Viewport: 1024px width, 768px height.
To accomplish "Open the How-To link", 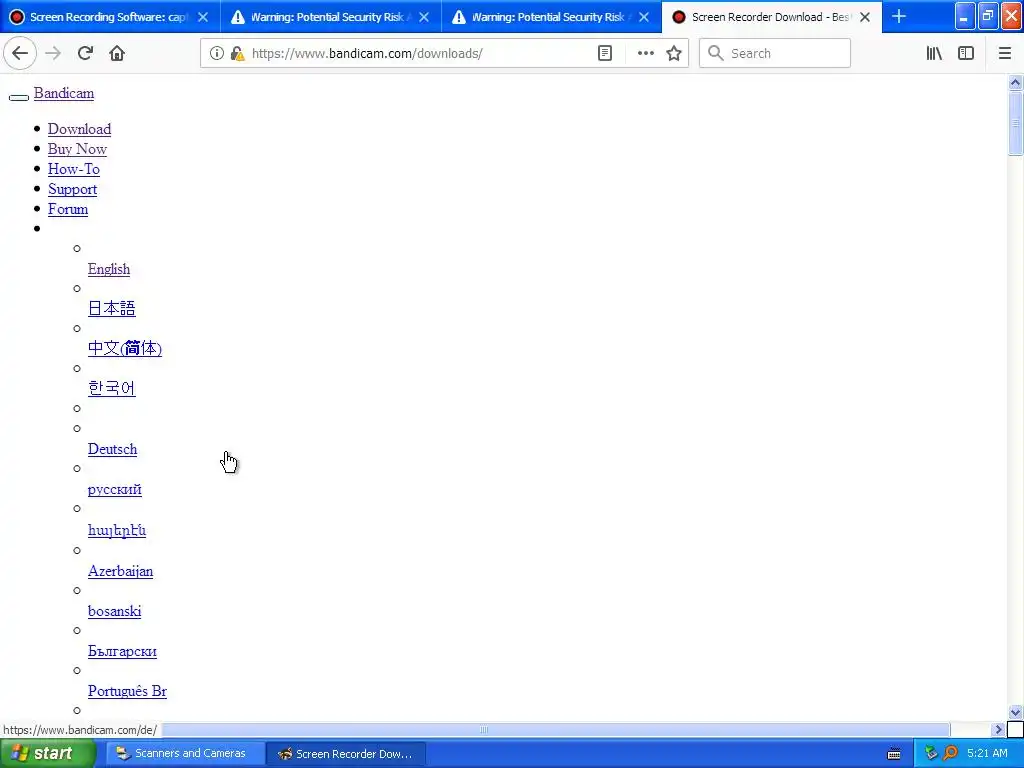I will click(x=74, y=169).
